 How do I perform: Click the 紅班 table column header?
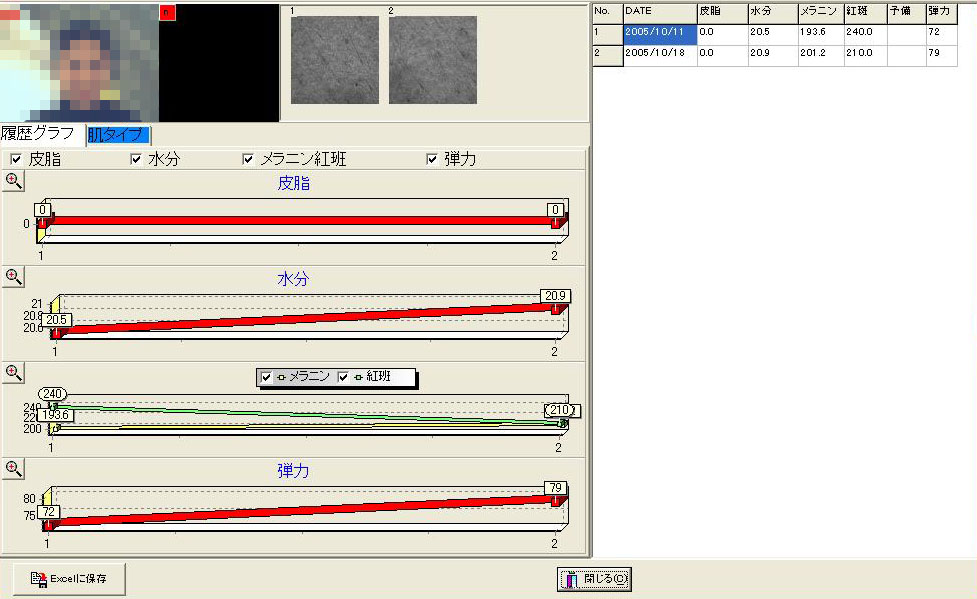coord(865,13)
